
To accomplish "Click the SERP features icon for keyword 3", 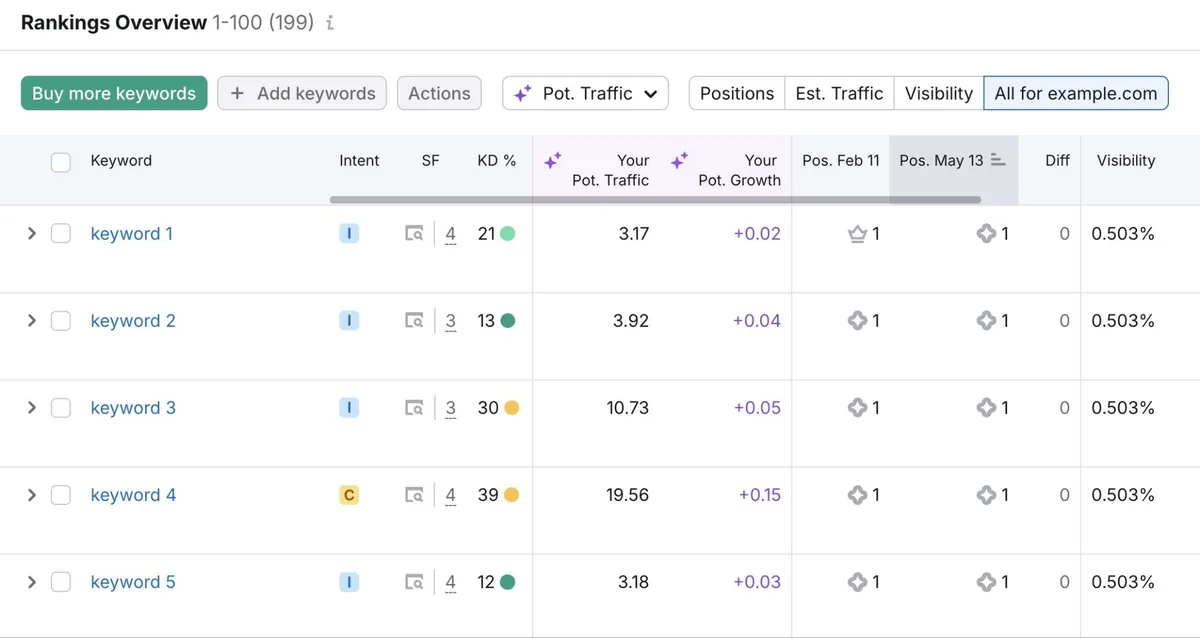I will pyautogui.click(x=414, y=408).
